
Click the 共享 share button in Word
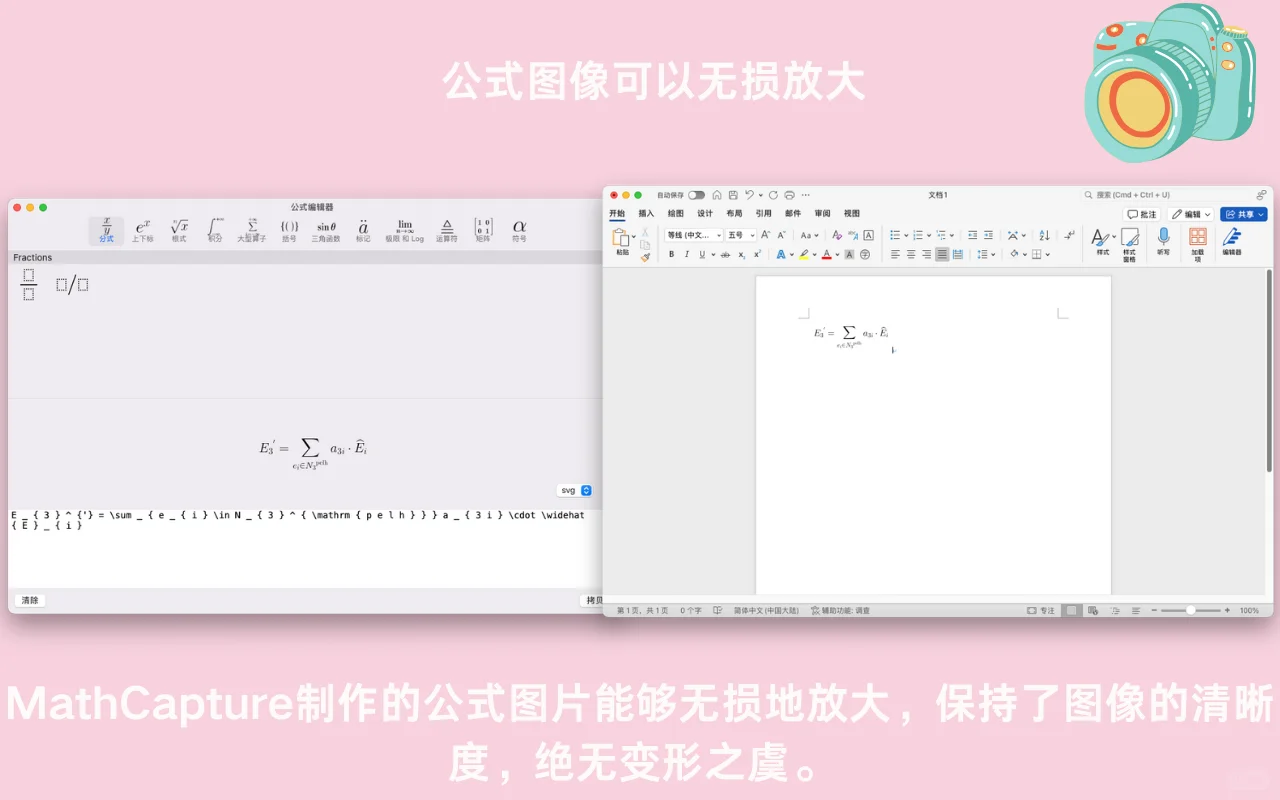(x=1243, y=213)
